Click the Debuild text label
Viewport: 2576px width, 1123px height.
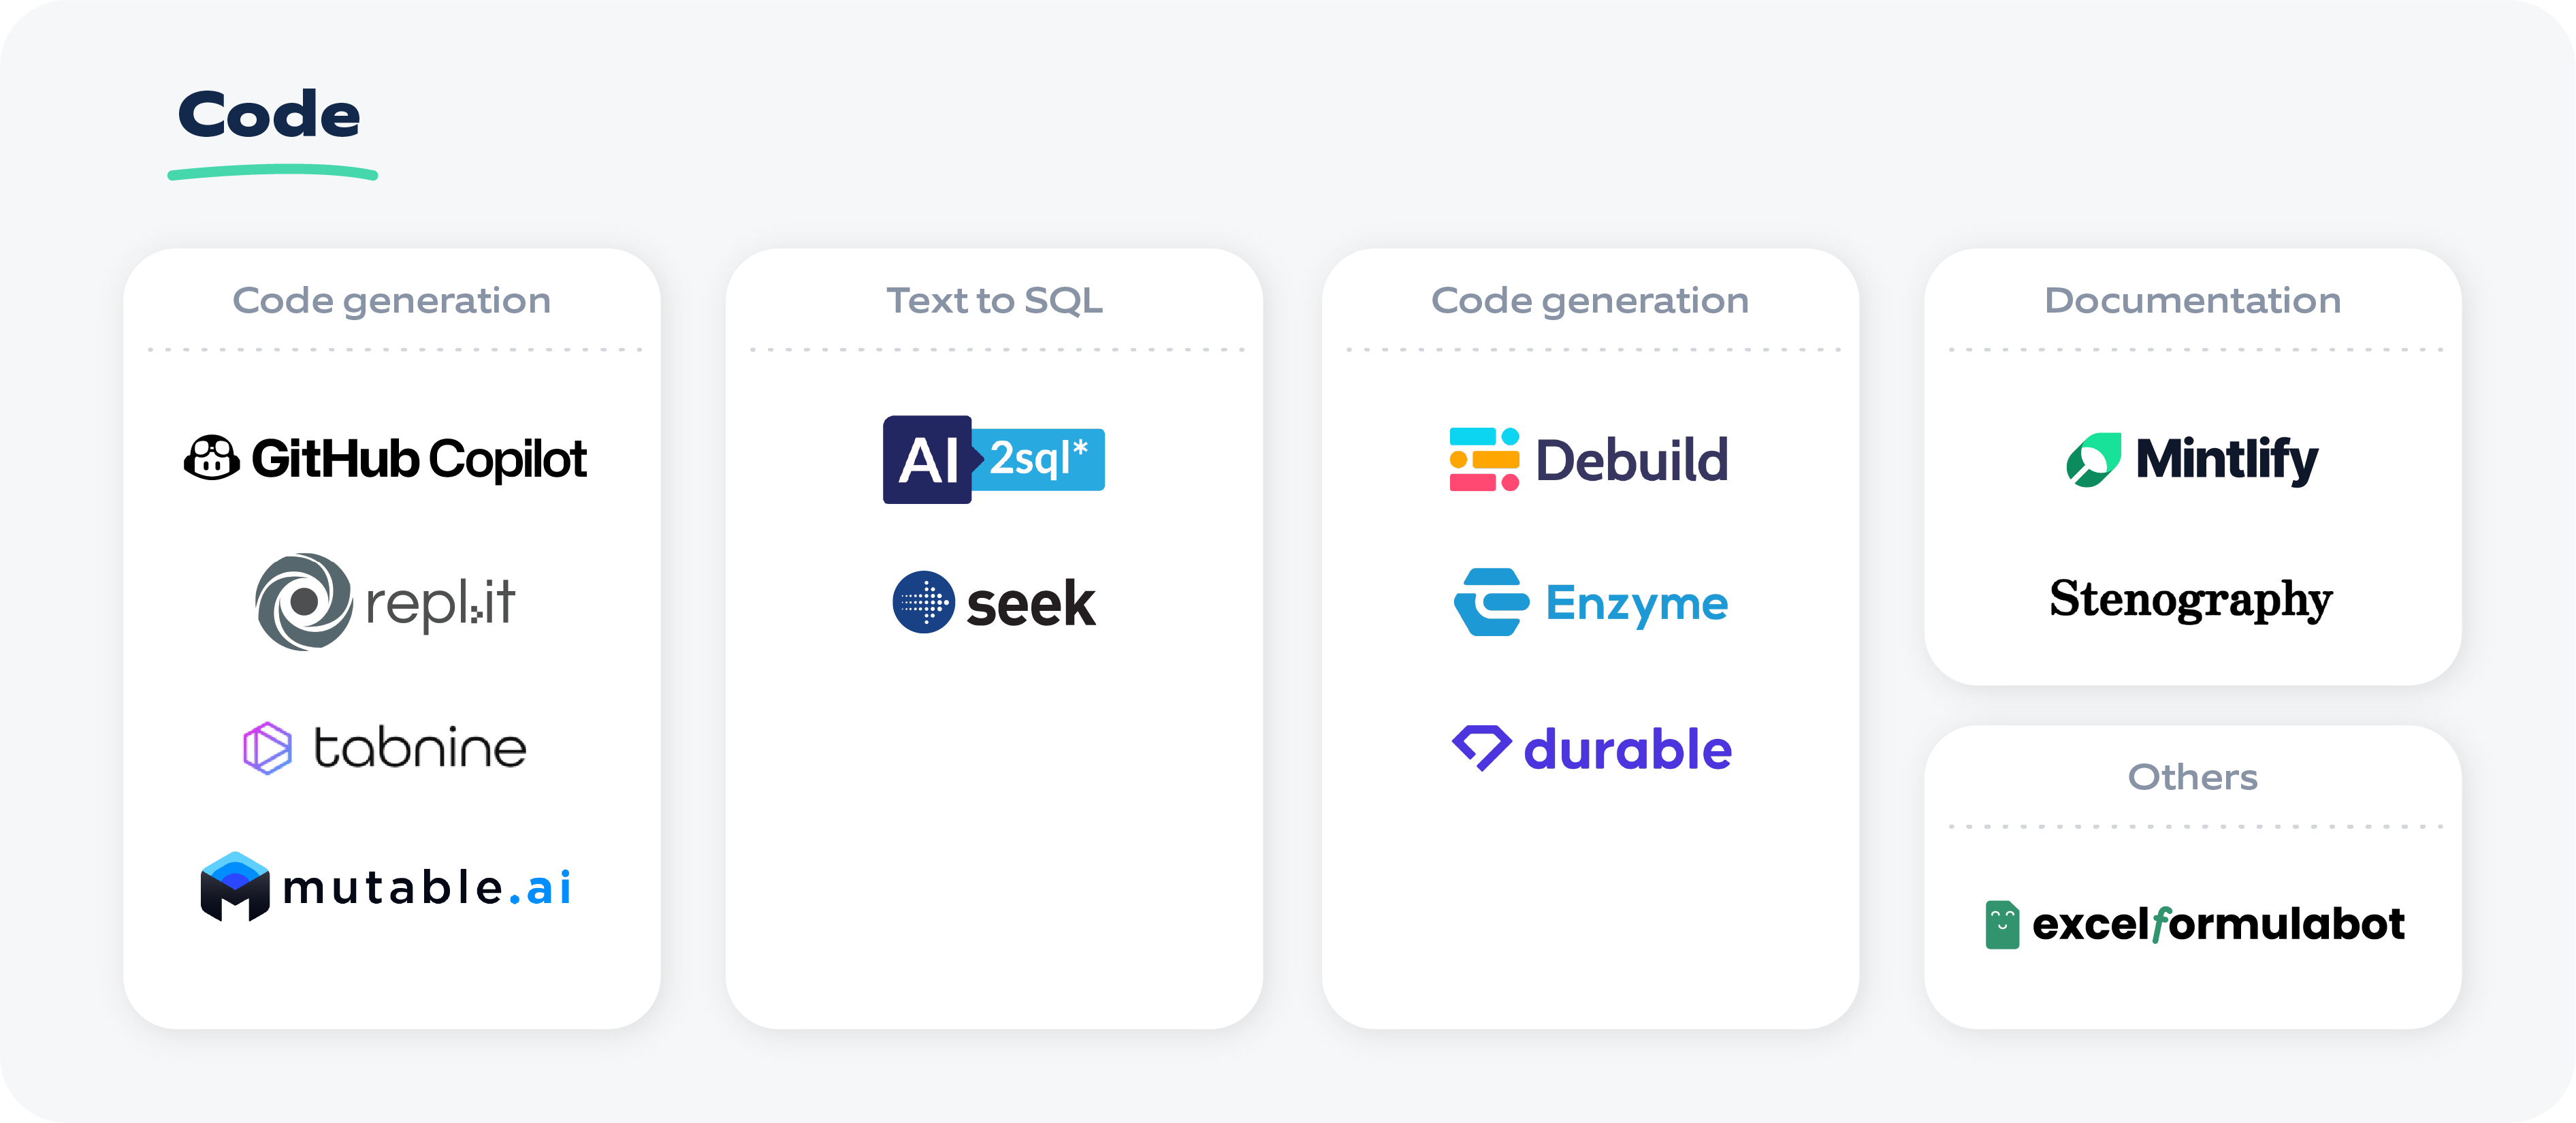(1631, 460)
